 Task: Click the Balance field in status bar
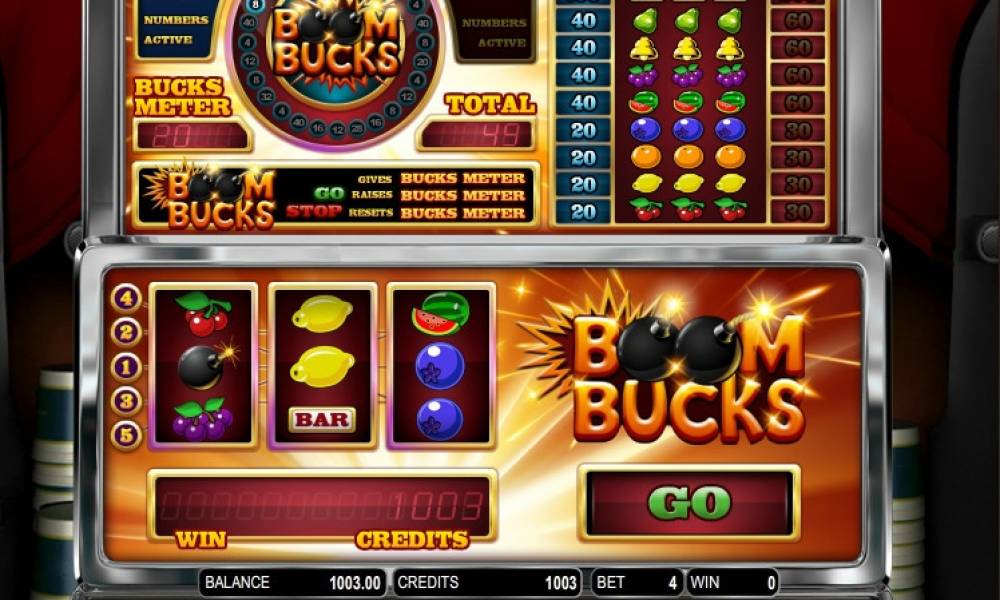pyautogui.click(x=293, y=582)
